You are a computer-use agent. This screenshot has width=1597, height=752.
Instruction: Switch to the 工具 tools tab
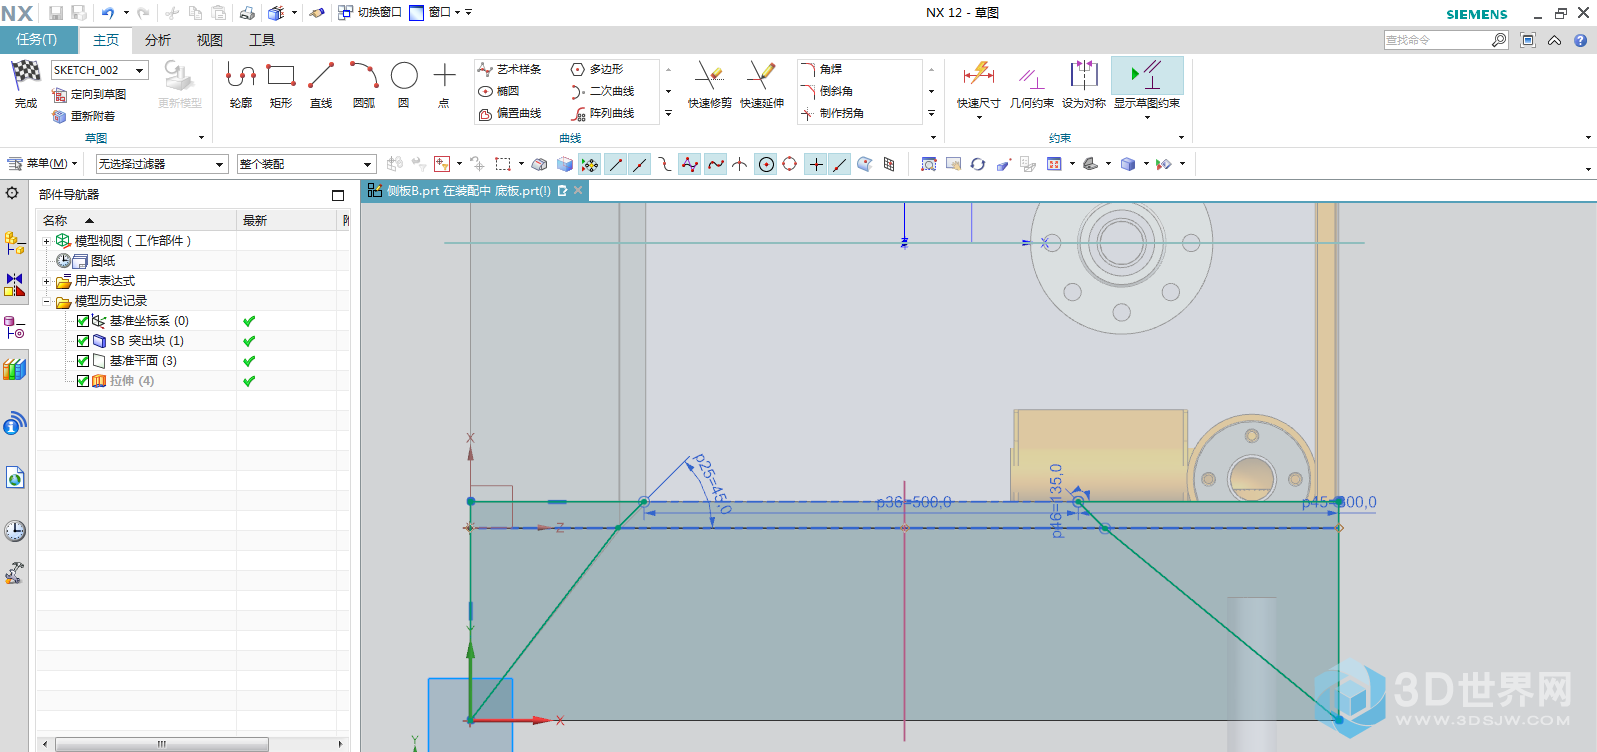(262, 40)
